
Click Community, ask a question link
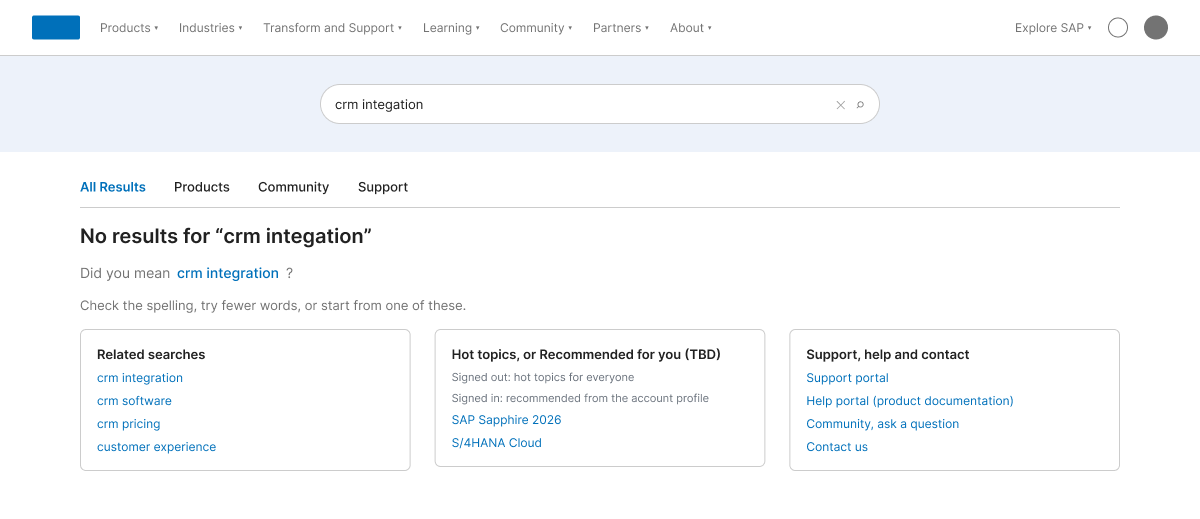click(883, 424)
